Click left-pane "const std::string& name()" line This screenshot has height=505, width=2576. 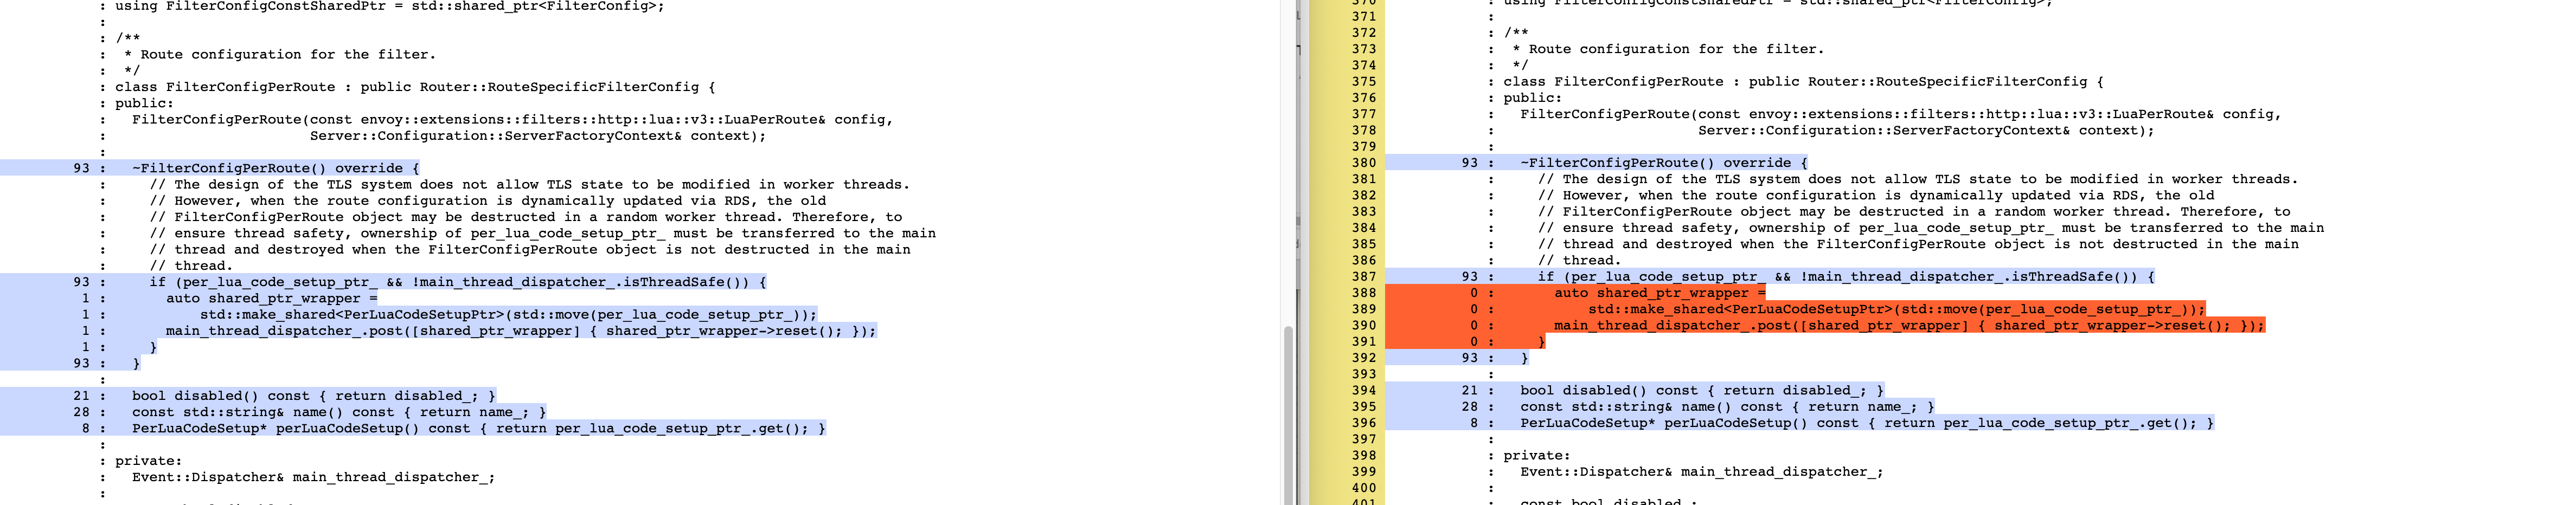click(x=339, y=412)
